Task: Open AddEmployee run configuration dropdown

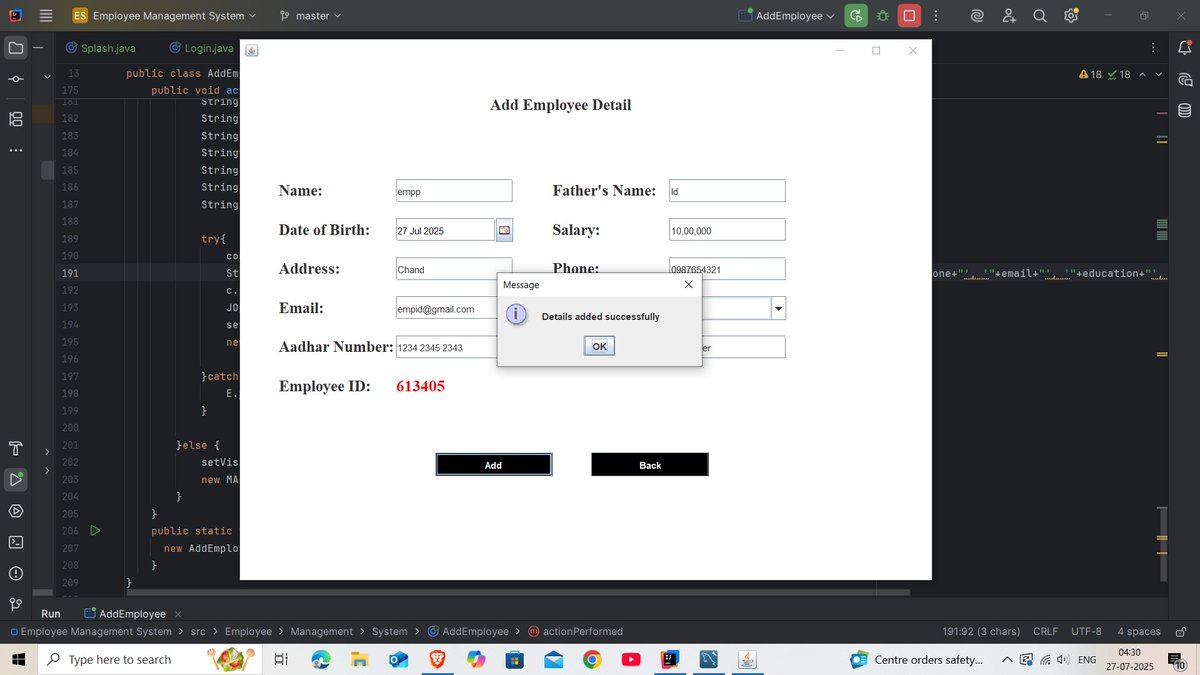Action: (786, 16)
